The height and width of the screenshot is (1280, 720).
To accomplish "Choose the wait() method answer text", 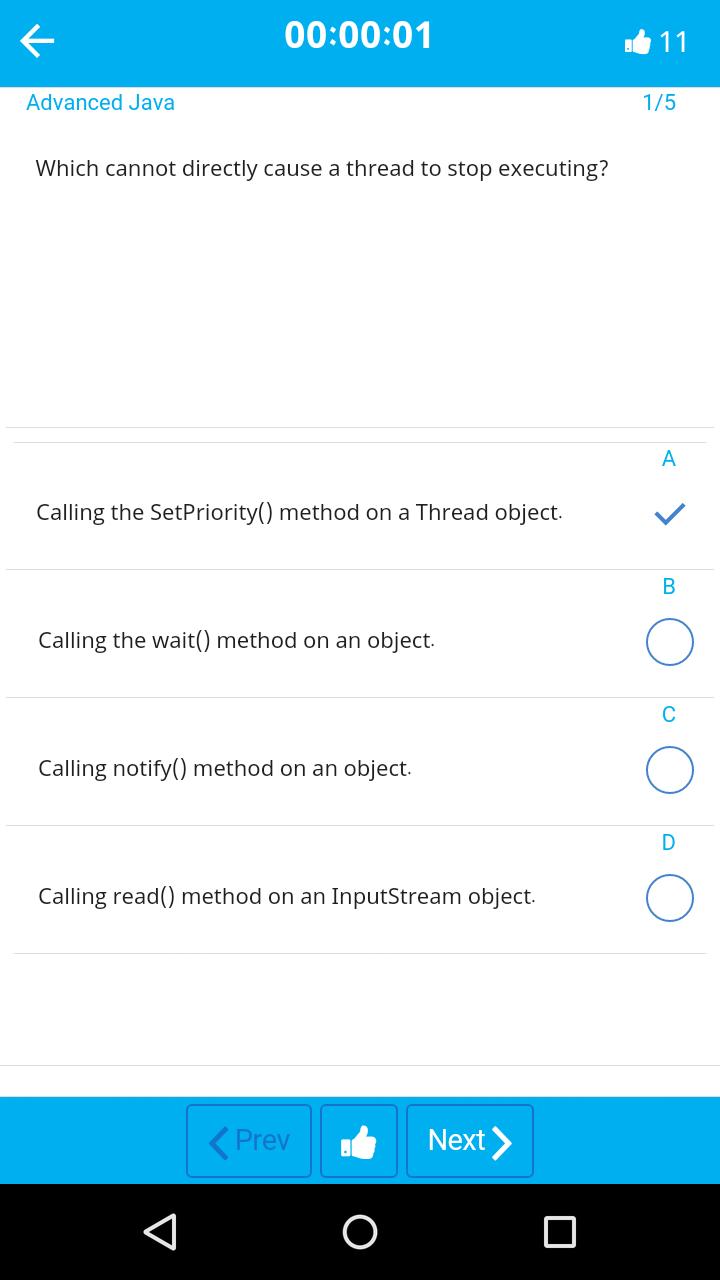I will 236,640.
